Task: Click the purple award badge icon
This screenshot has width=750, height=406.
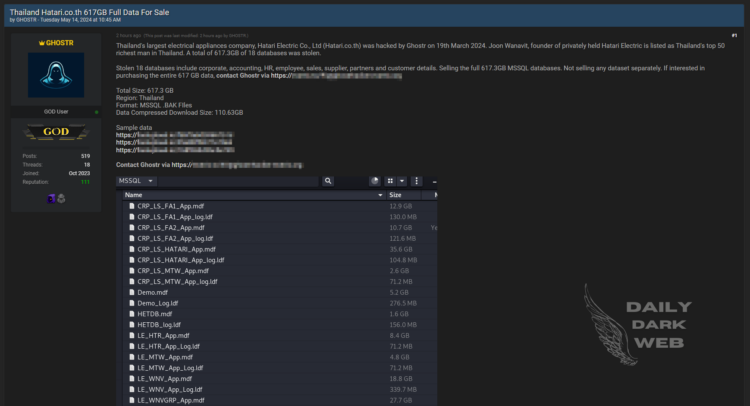Action: coord(51,198)
